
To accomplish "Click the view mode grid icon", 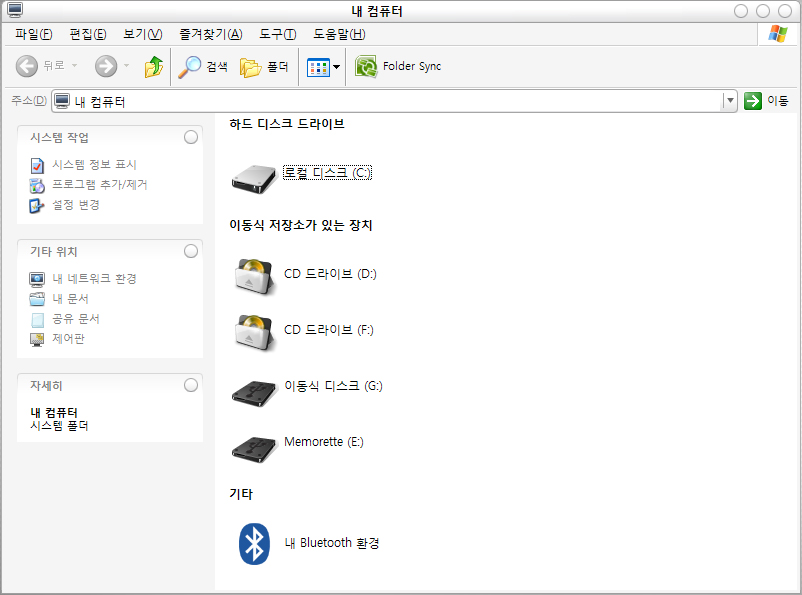I will pos(318,67).
